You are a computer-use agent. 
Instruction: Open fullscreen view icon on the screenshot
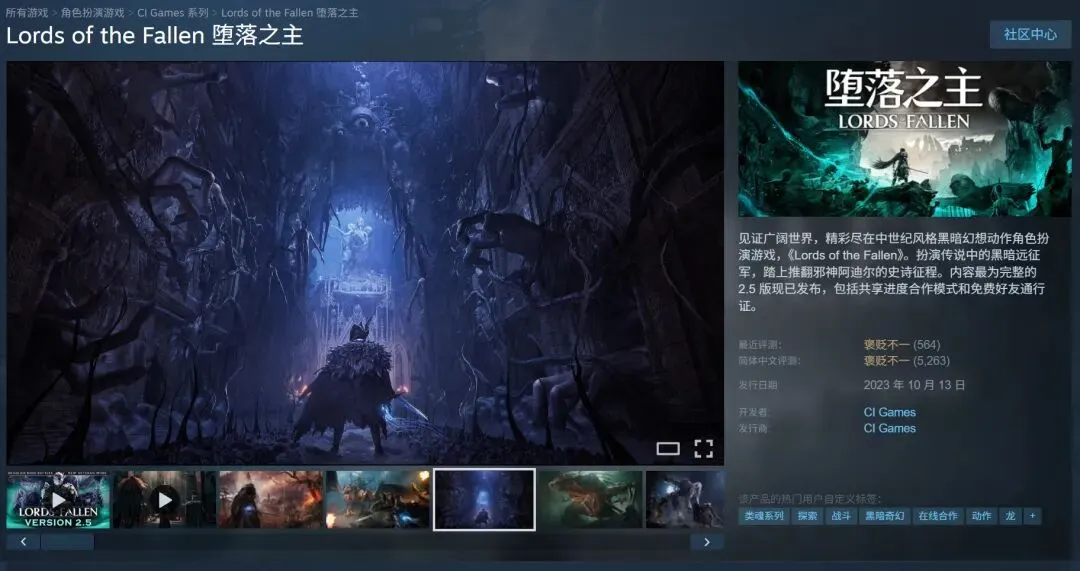703,449
